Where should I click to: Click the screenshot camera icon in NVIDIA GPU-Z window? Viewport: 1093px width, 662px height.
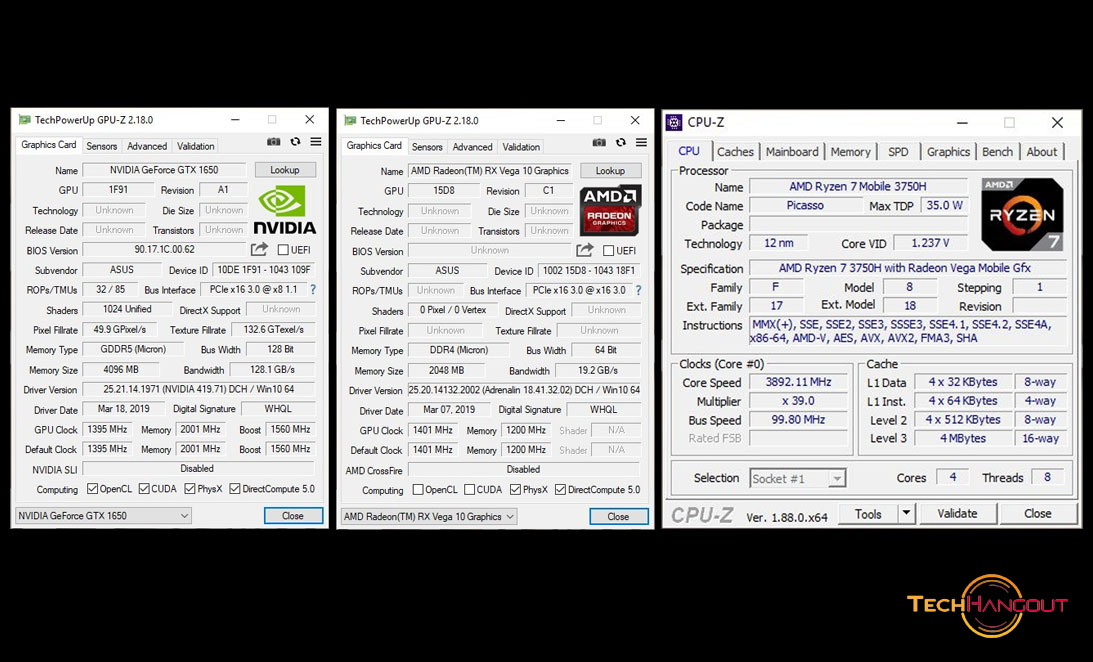(273, 141)
